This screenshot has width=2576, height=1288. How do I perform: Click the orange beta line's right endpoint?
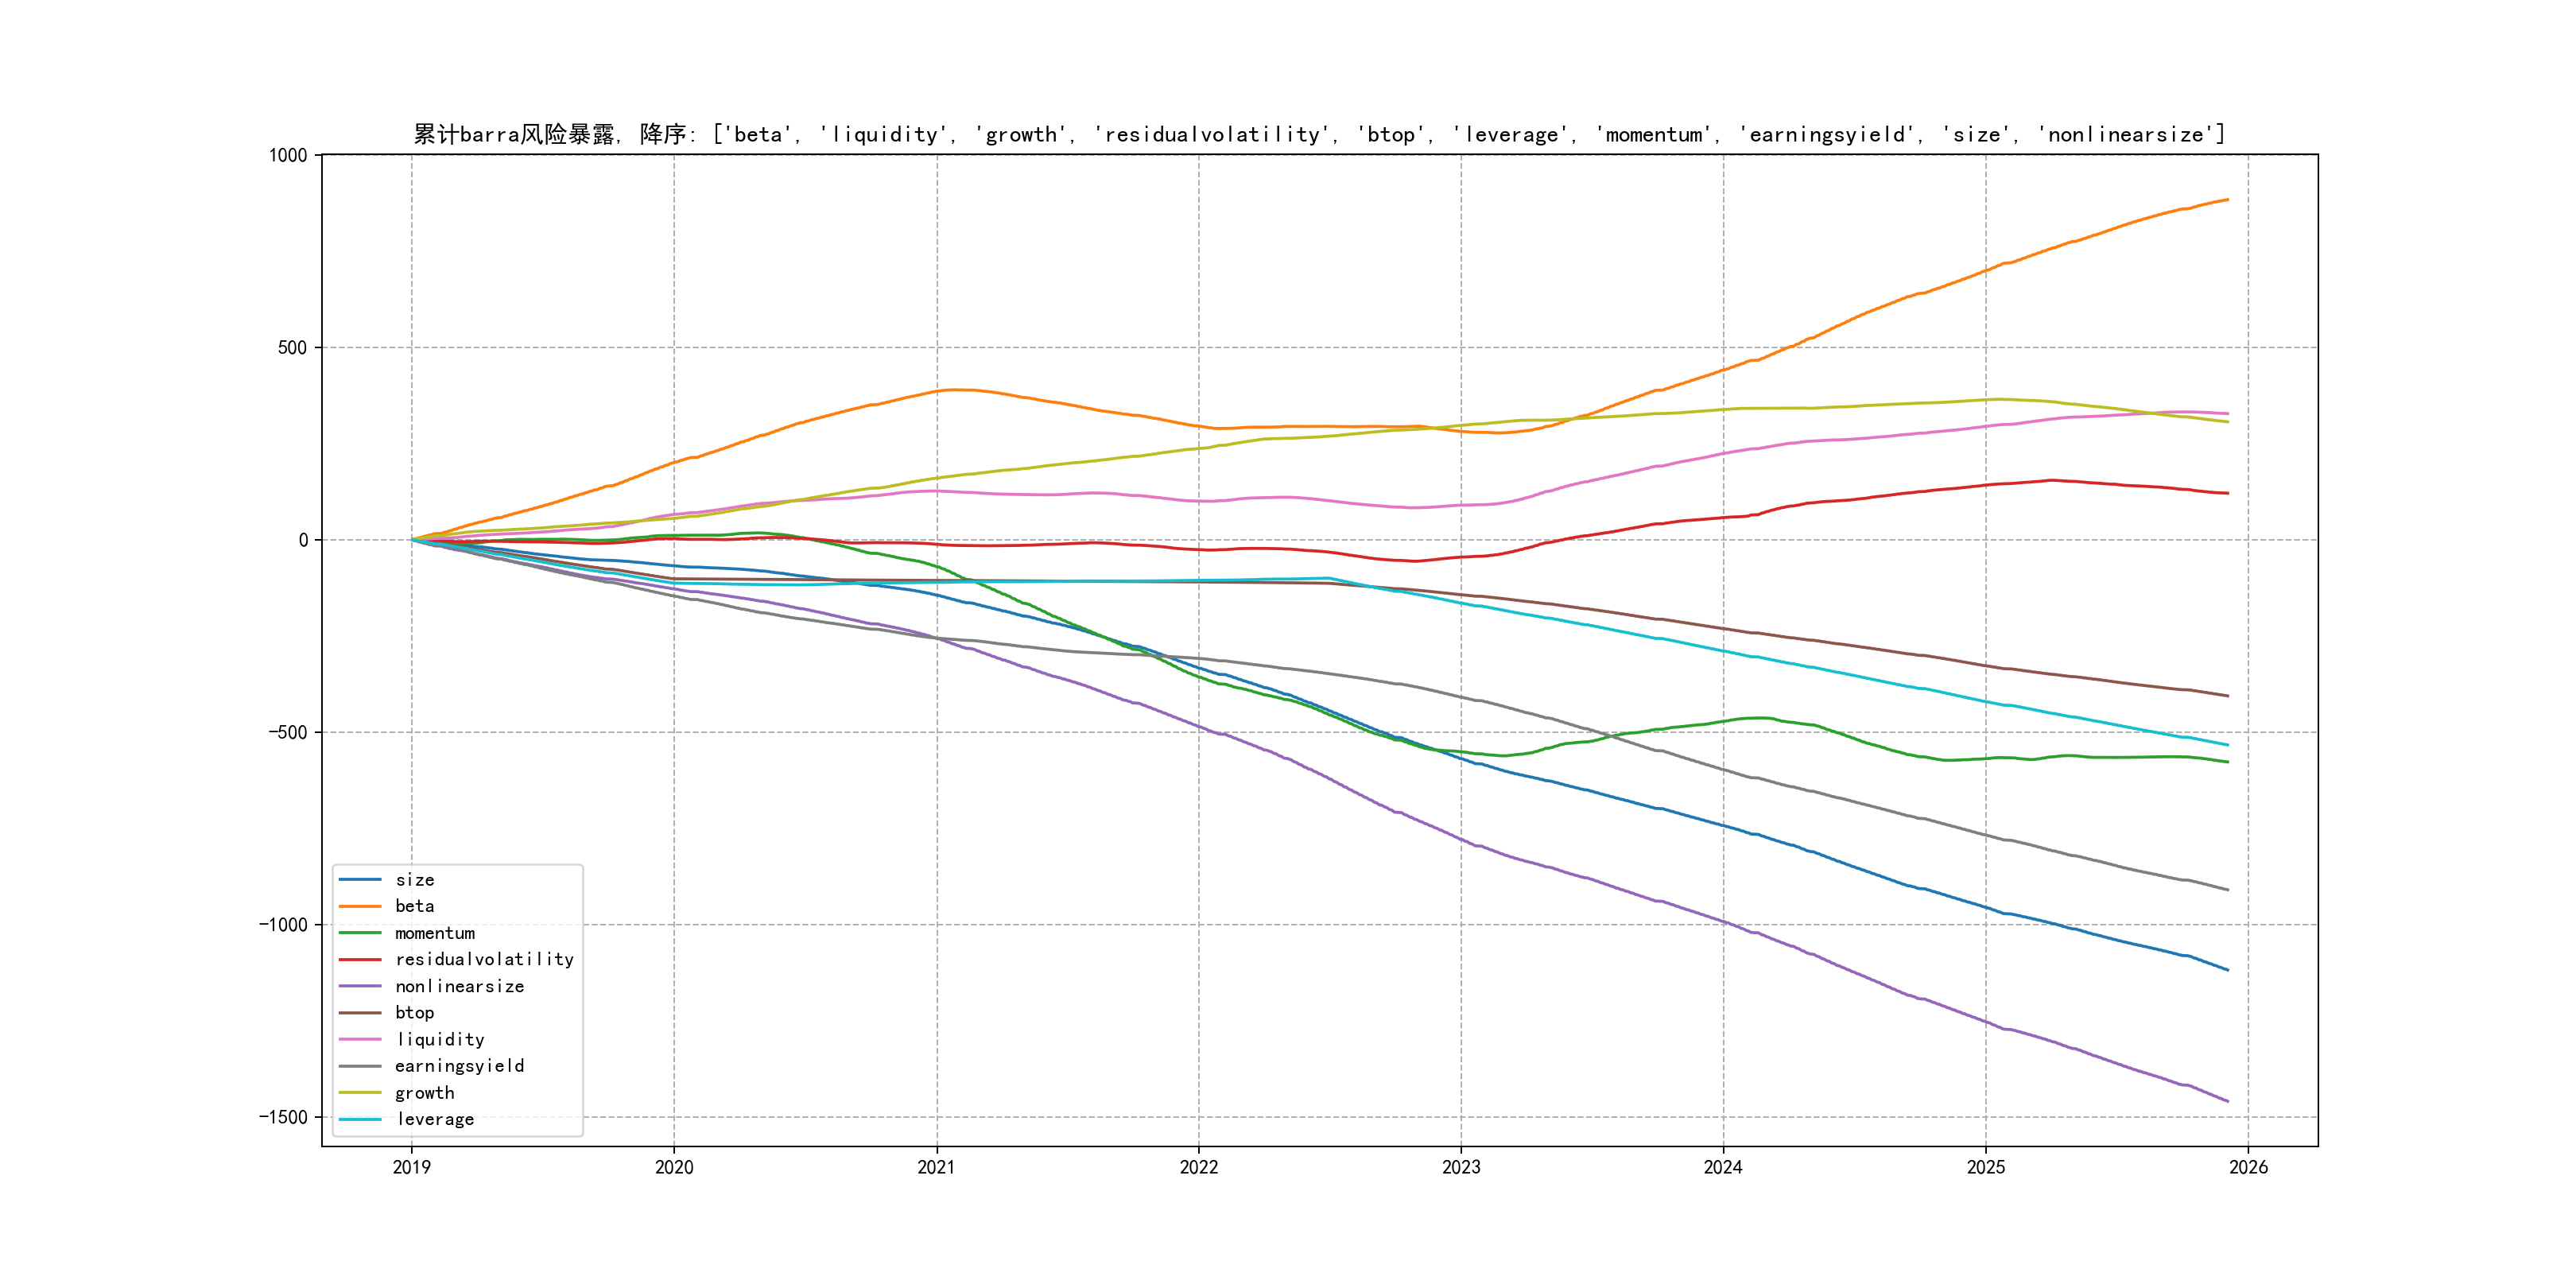[x=2227, y=200]
